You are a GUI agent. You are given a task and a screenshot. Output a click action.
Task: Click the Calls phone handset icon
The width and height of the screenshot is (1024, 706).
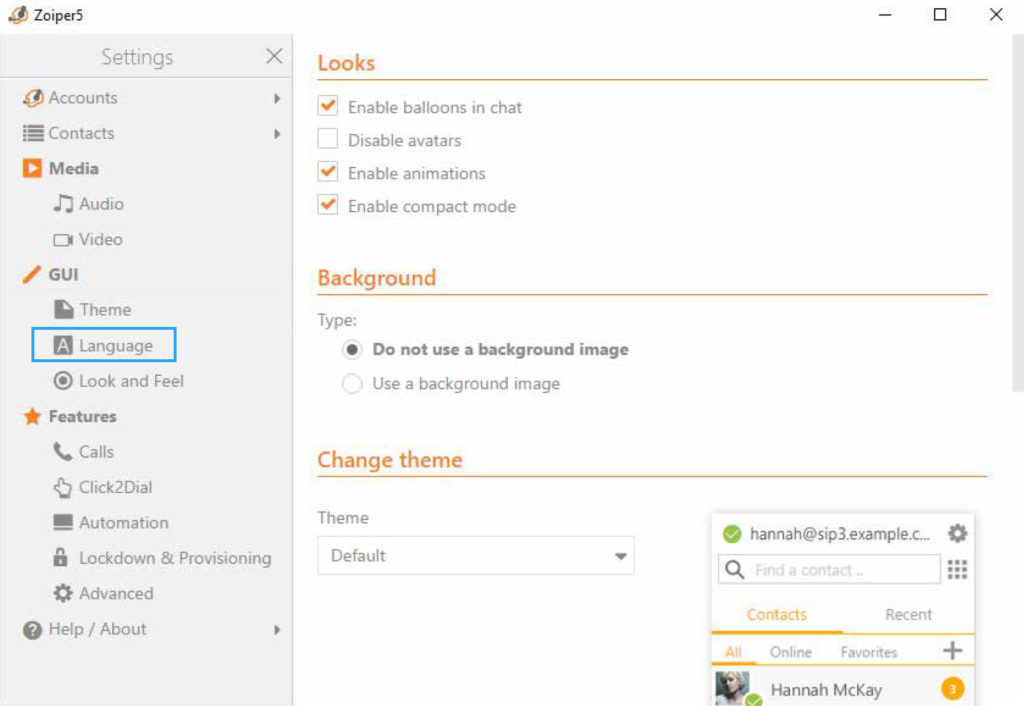pyautogui.click(x=63, y=451)
